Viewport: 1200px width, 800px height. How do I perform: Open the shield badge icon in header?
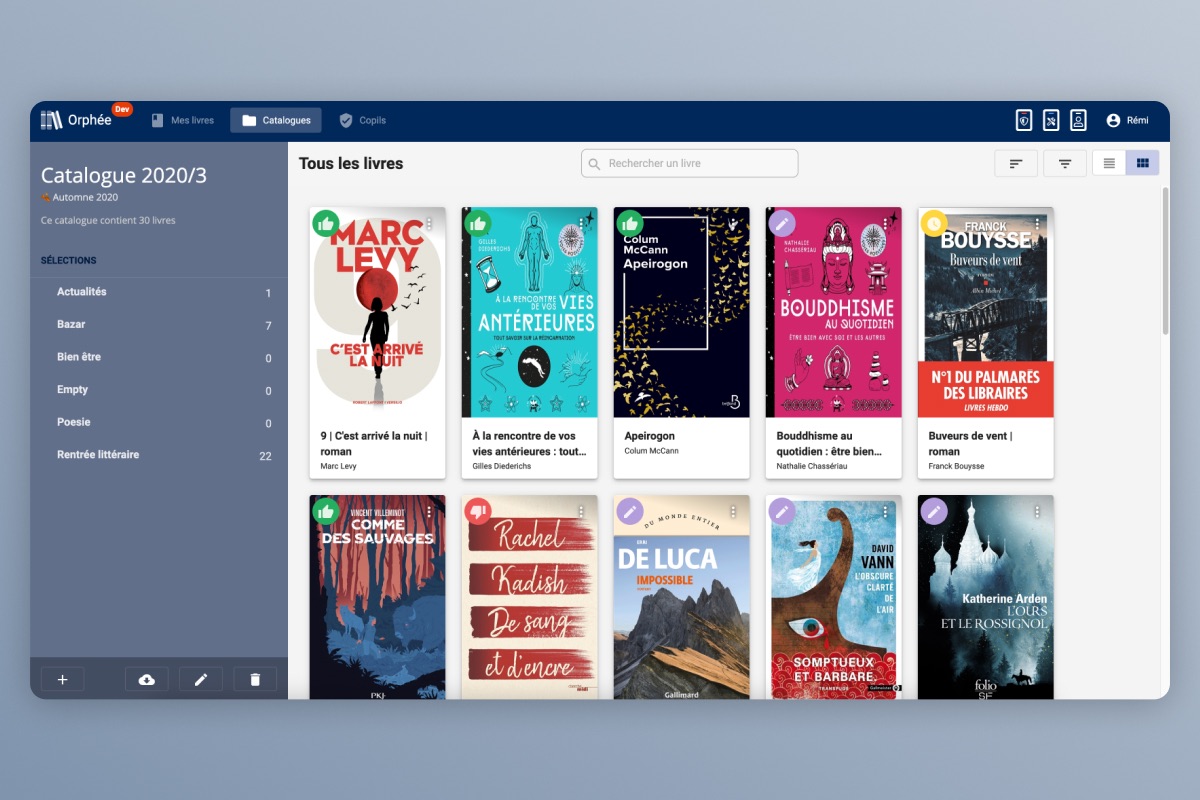point(1024,120)
